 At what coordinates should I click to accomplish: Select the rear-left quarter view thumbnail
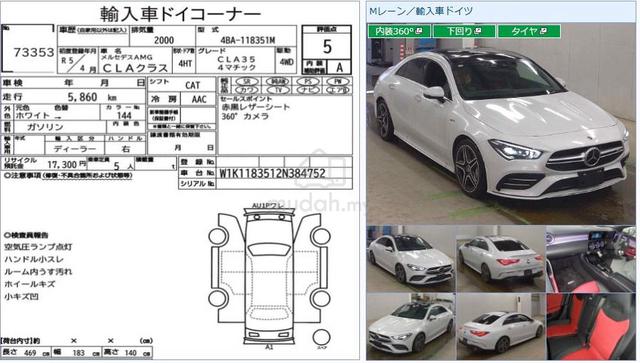tap(501, 326)
